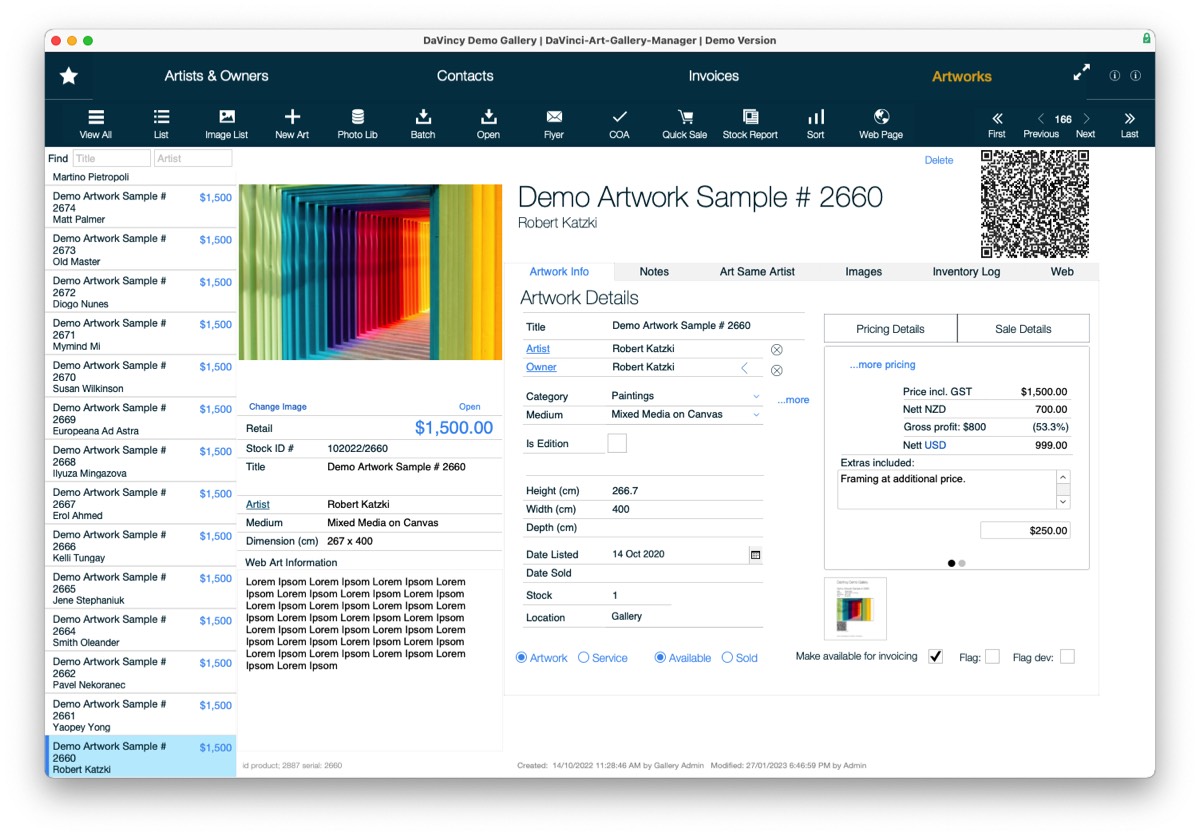
Task: Switch to the Inventory Log tab
Action: (964, 271)
